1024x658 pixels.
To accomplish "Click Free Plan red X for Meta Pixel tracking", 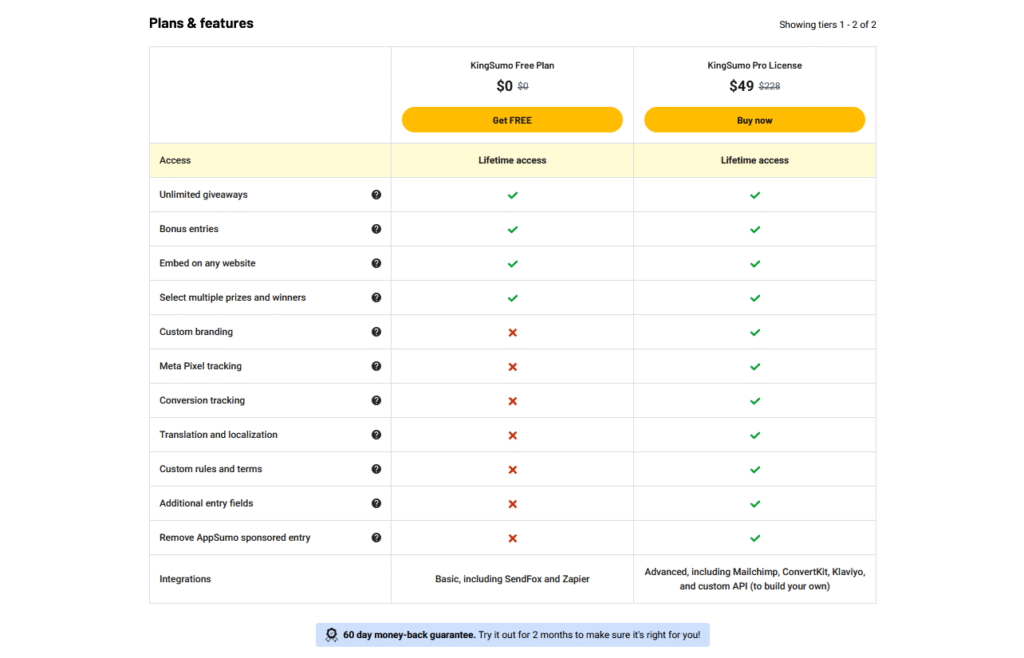I will click(x=513, y=367).
